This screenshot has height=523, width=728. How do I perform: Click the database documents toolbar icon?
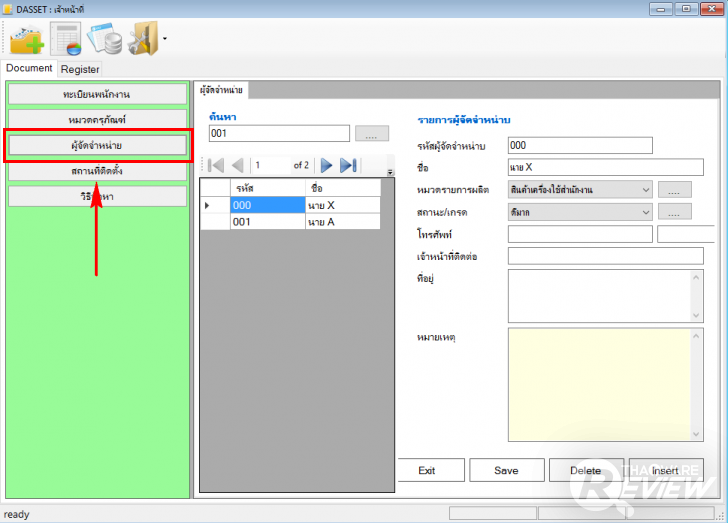click(x=105, y=38)
